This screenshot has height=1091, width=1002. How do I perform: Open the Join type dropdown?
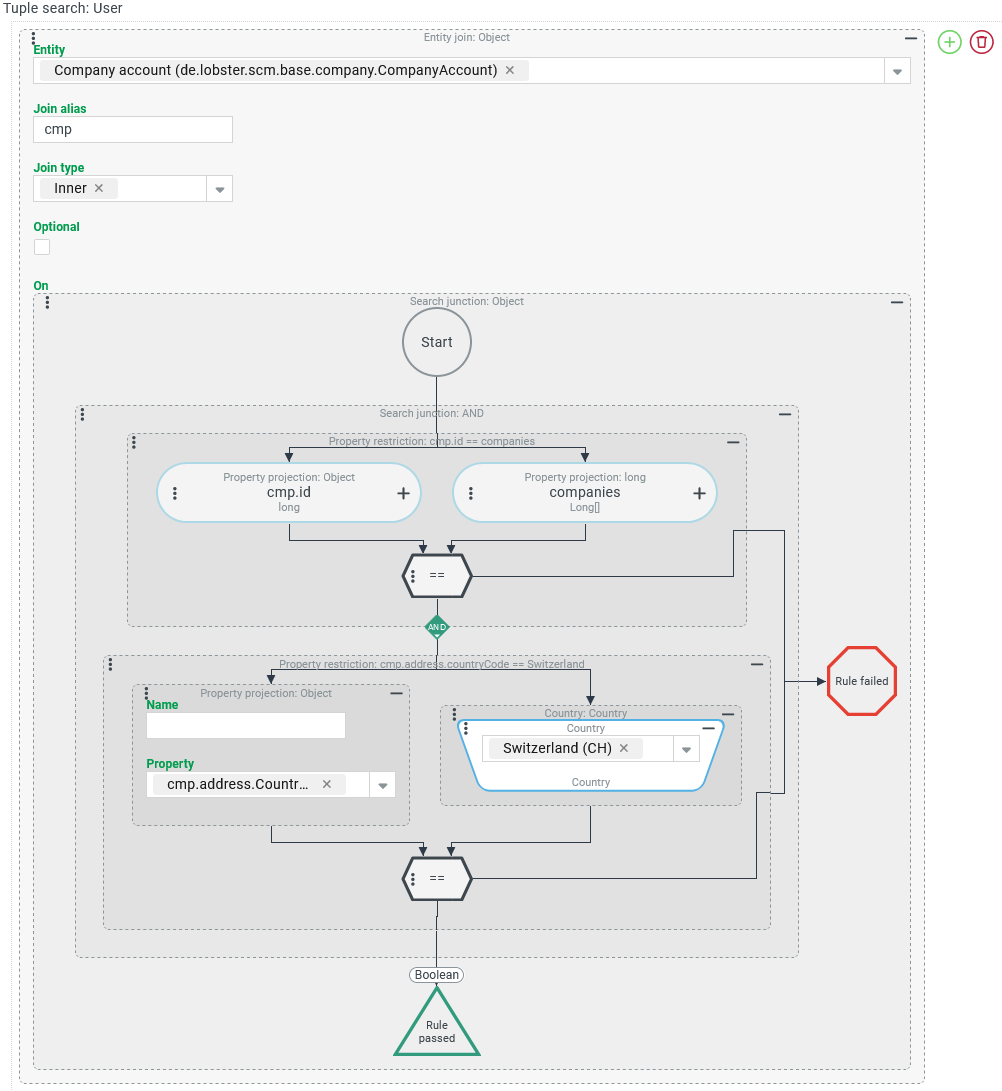click(219, 189)
